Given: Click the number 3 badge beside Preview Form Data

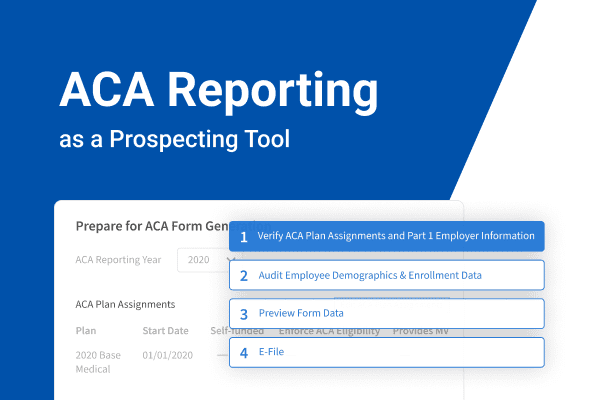Looking at the screenshot, I should pos(244,313).
